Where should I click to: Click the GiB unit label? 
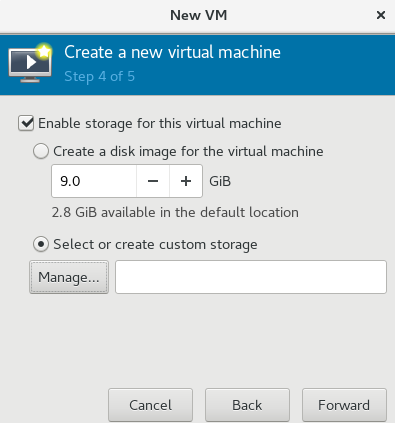pos(220,181)
